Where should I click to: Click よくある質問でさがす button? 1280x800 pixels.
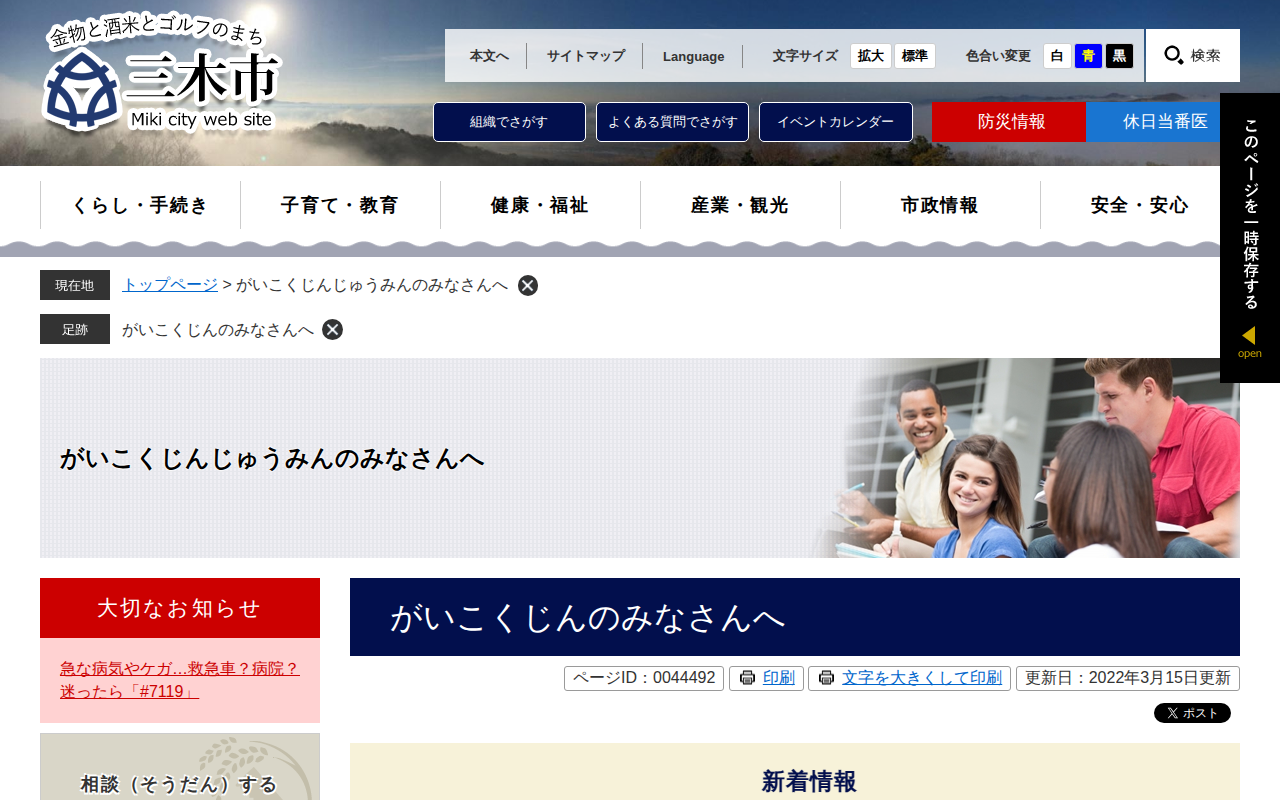point(672,122)
